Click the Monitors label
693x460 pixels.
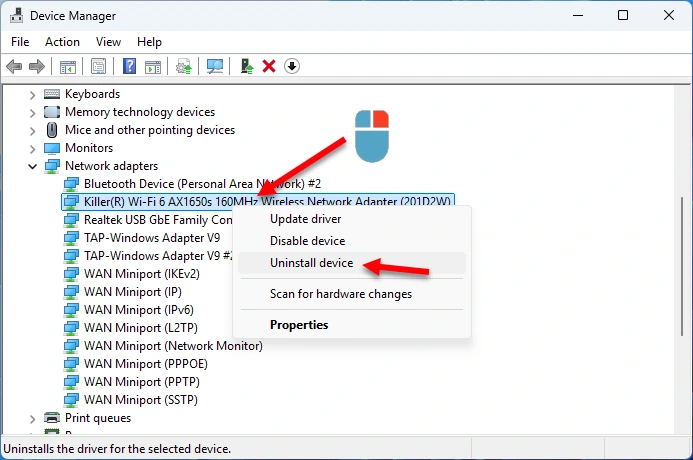click(89, 148)
